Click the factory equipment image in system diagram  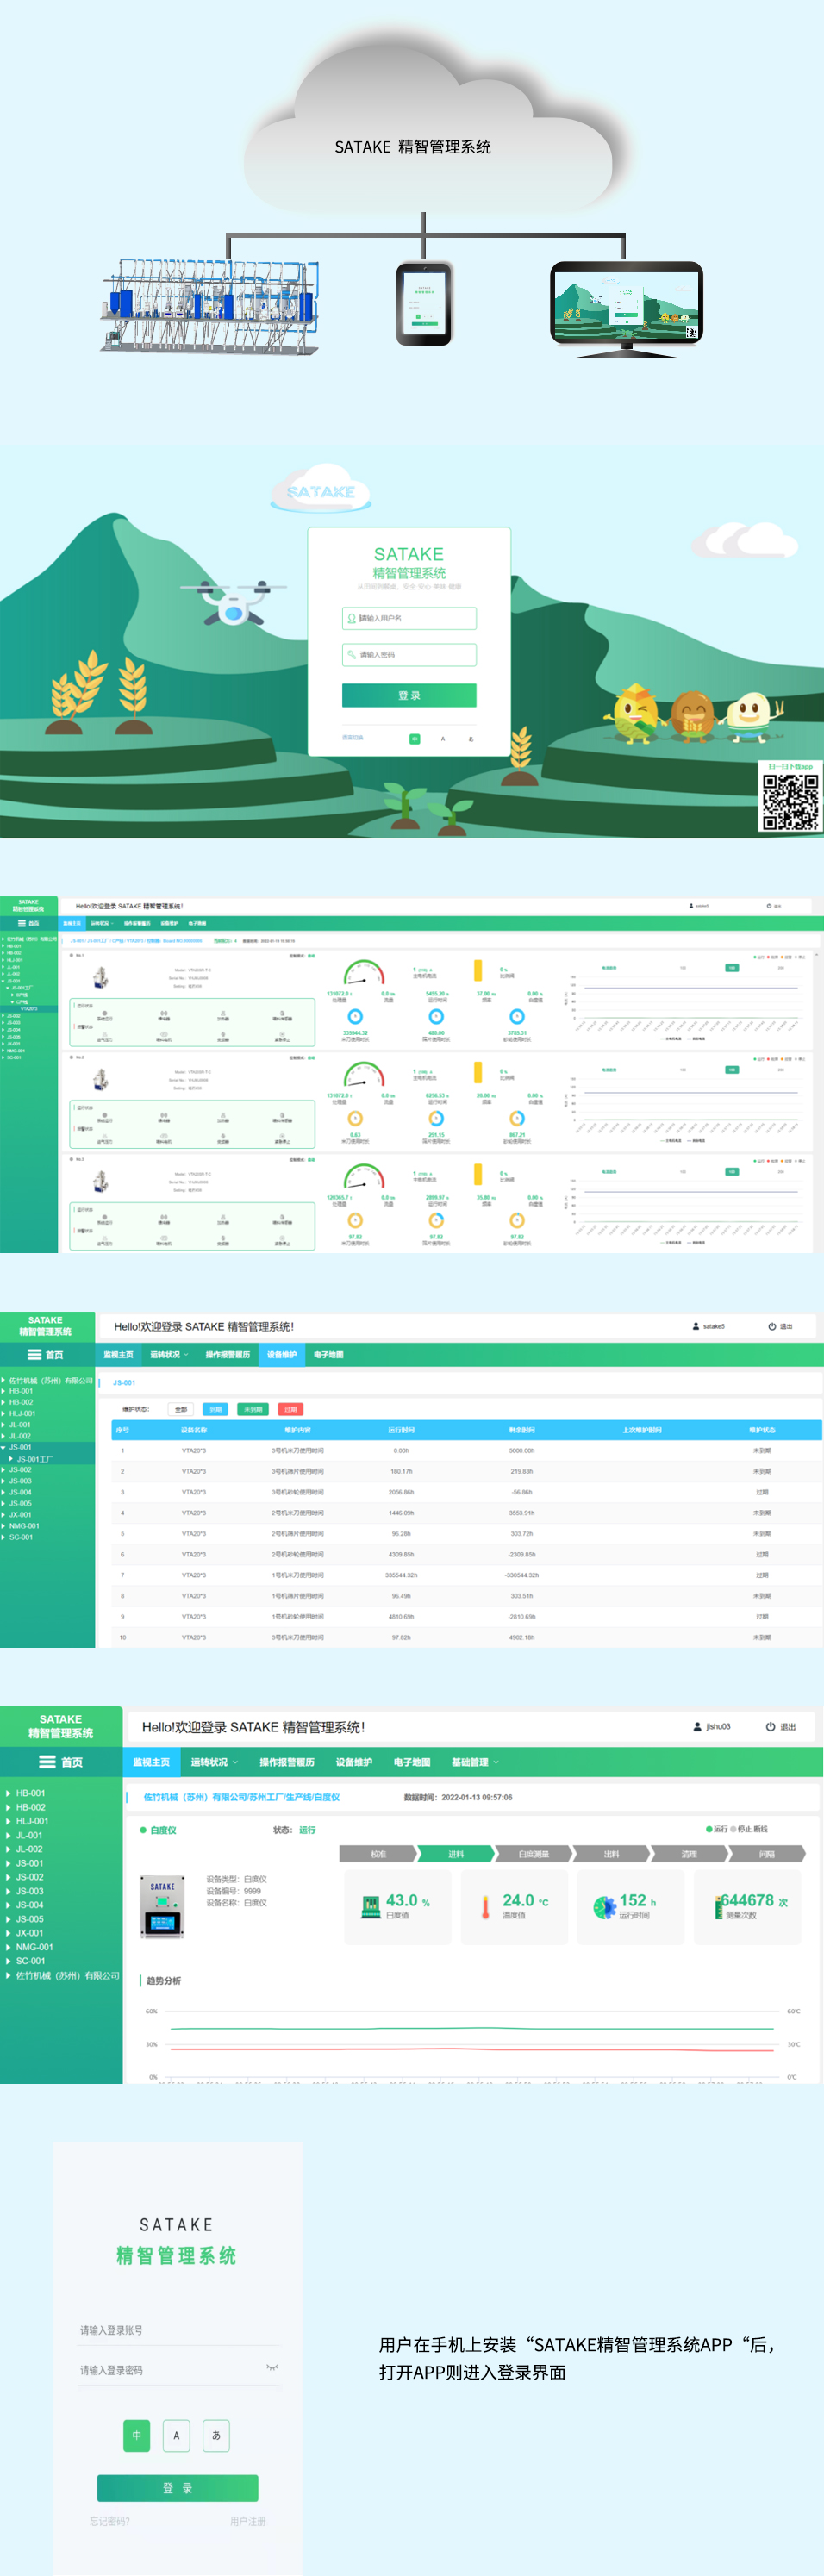point(210,306)
